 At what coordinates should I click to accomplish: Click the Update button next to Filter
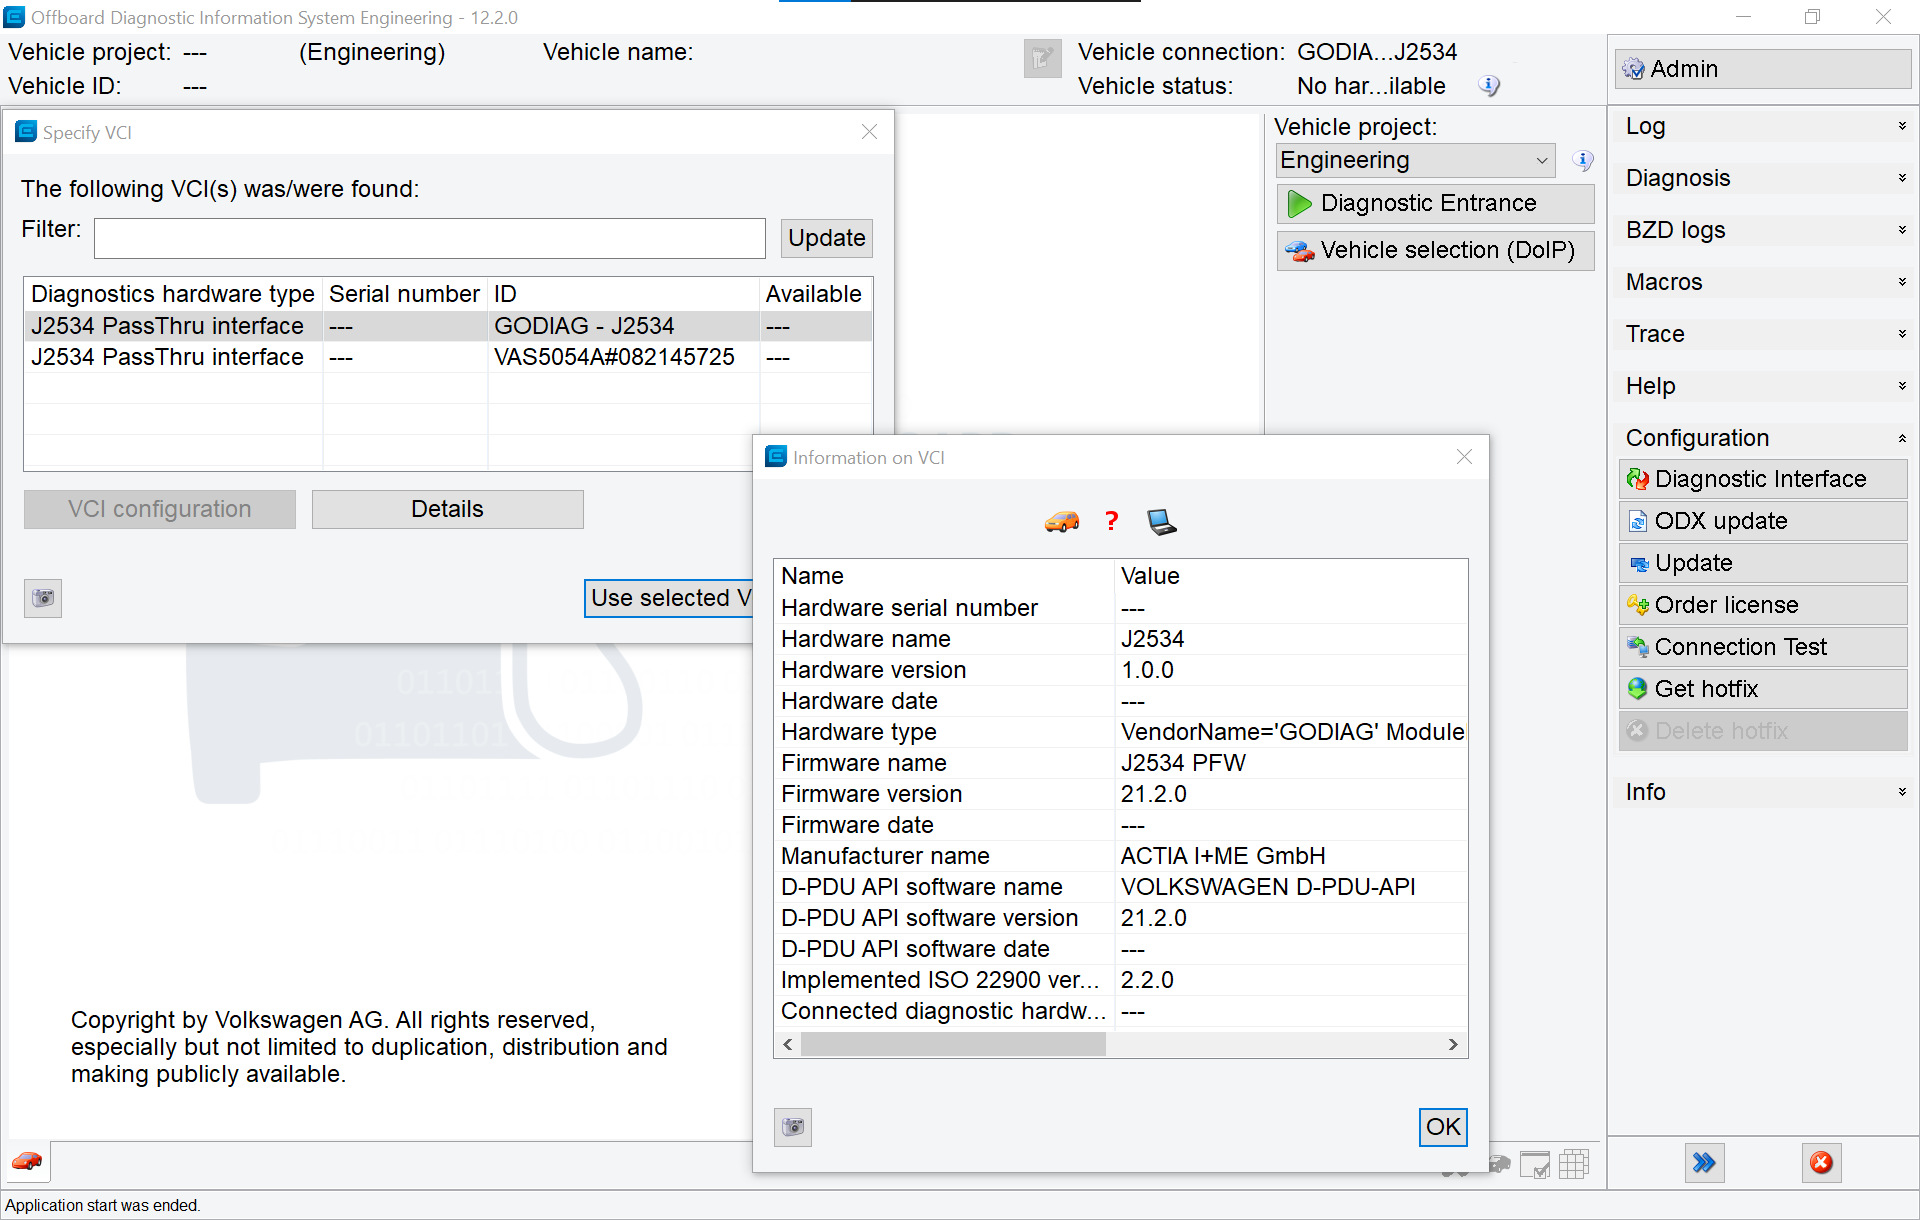826,238
